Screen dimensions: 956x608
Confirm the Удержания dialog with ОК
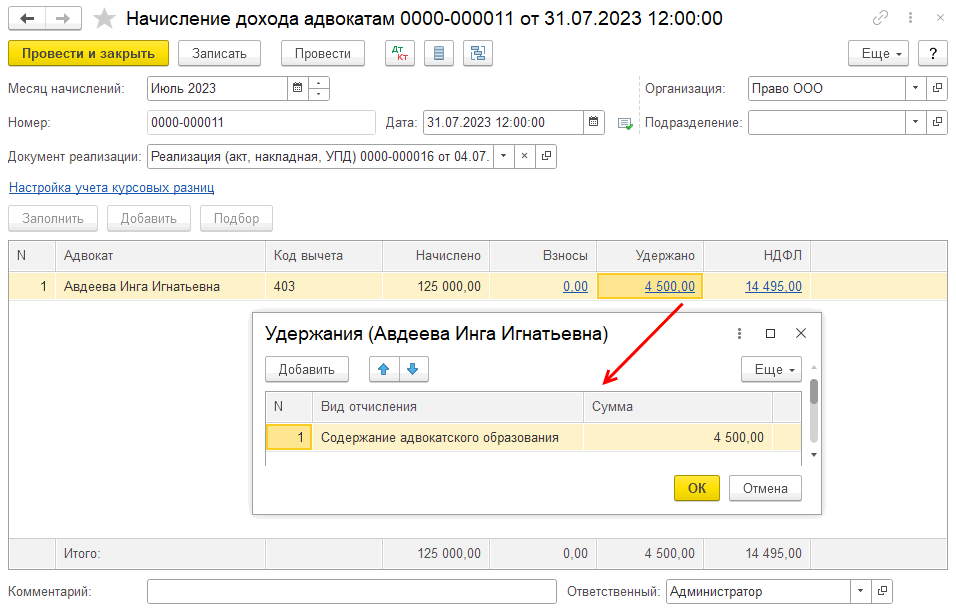[x=697, y=488]
